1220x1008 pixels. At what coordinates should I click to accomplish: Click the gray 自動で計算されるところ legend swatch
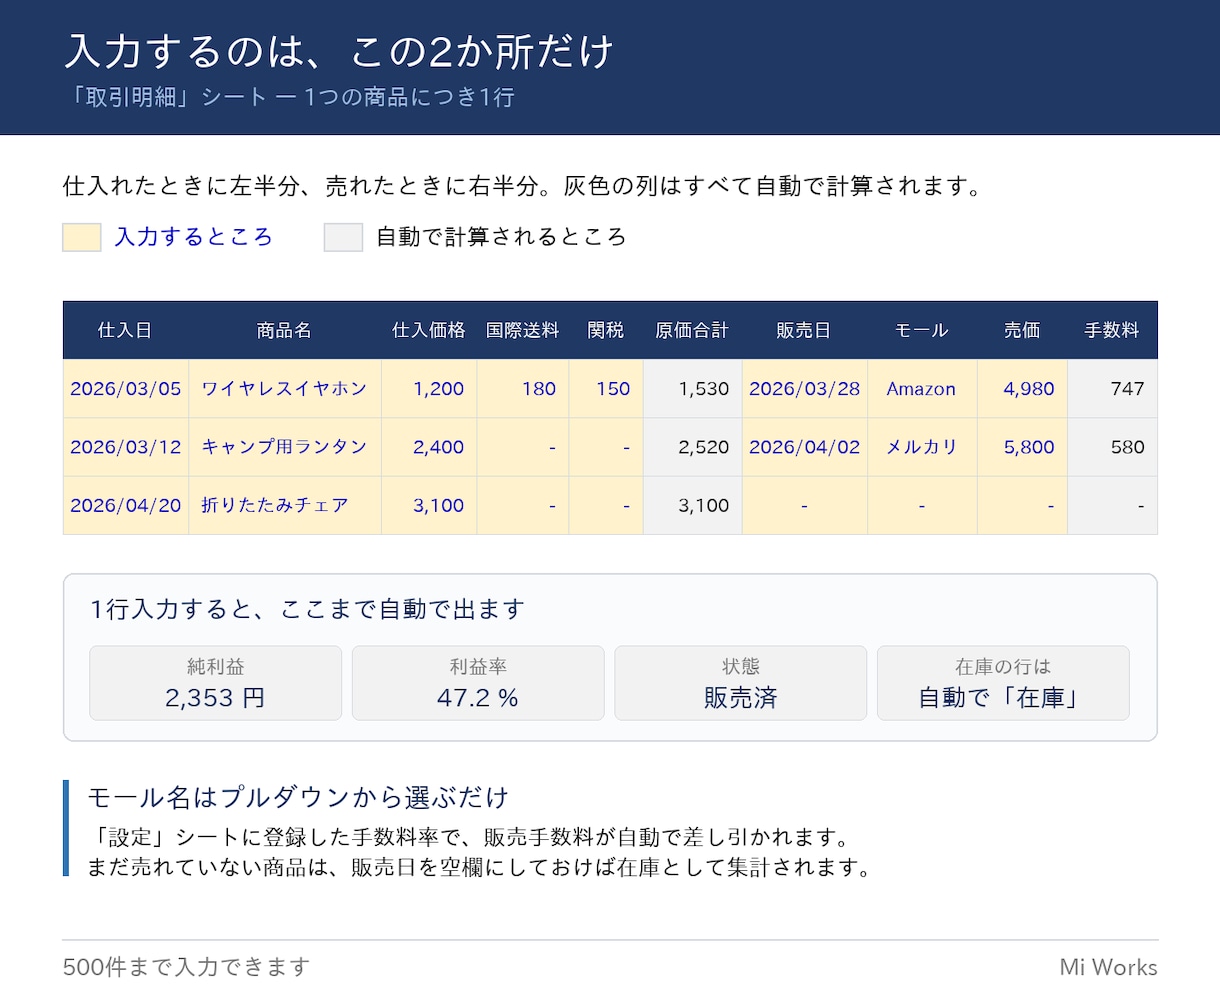pyautogui.click(x=343, y=237)
